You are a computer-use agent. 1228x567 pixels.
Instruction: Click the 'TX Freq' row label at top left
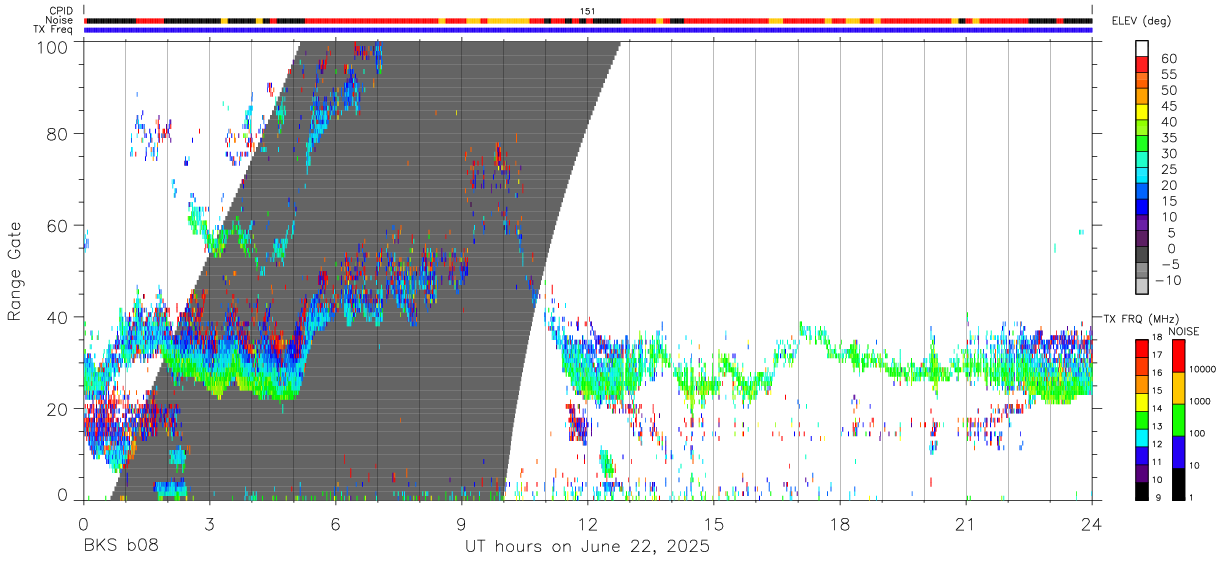55,30
